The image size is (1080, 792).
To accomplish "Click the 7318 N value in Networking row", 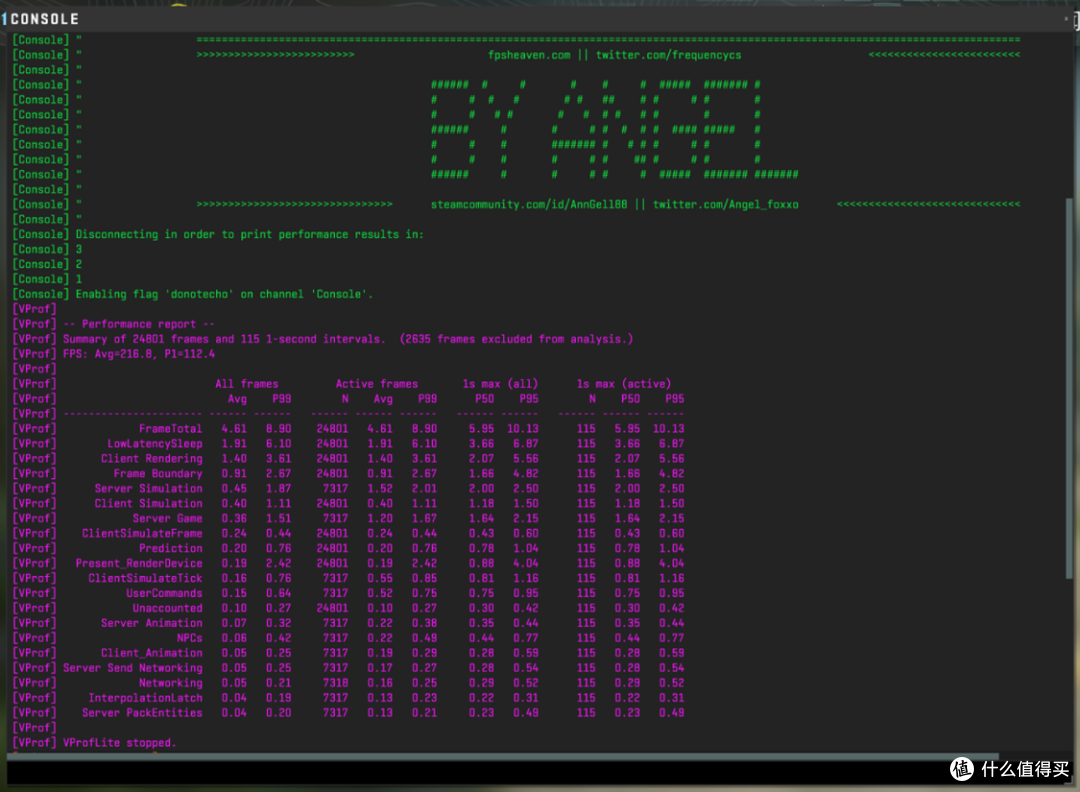I will pos(335,683).
